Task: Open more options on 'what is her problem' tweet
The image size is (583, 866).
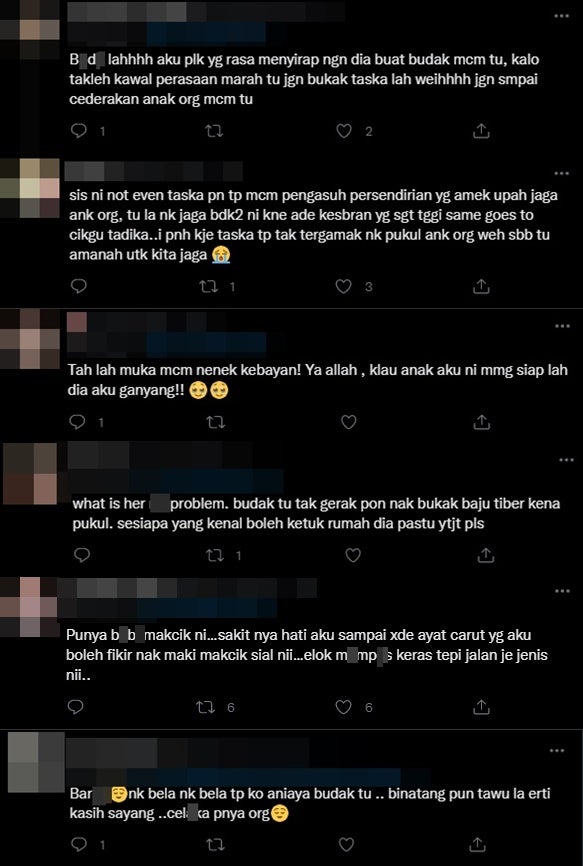Action: point(566,460)
